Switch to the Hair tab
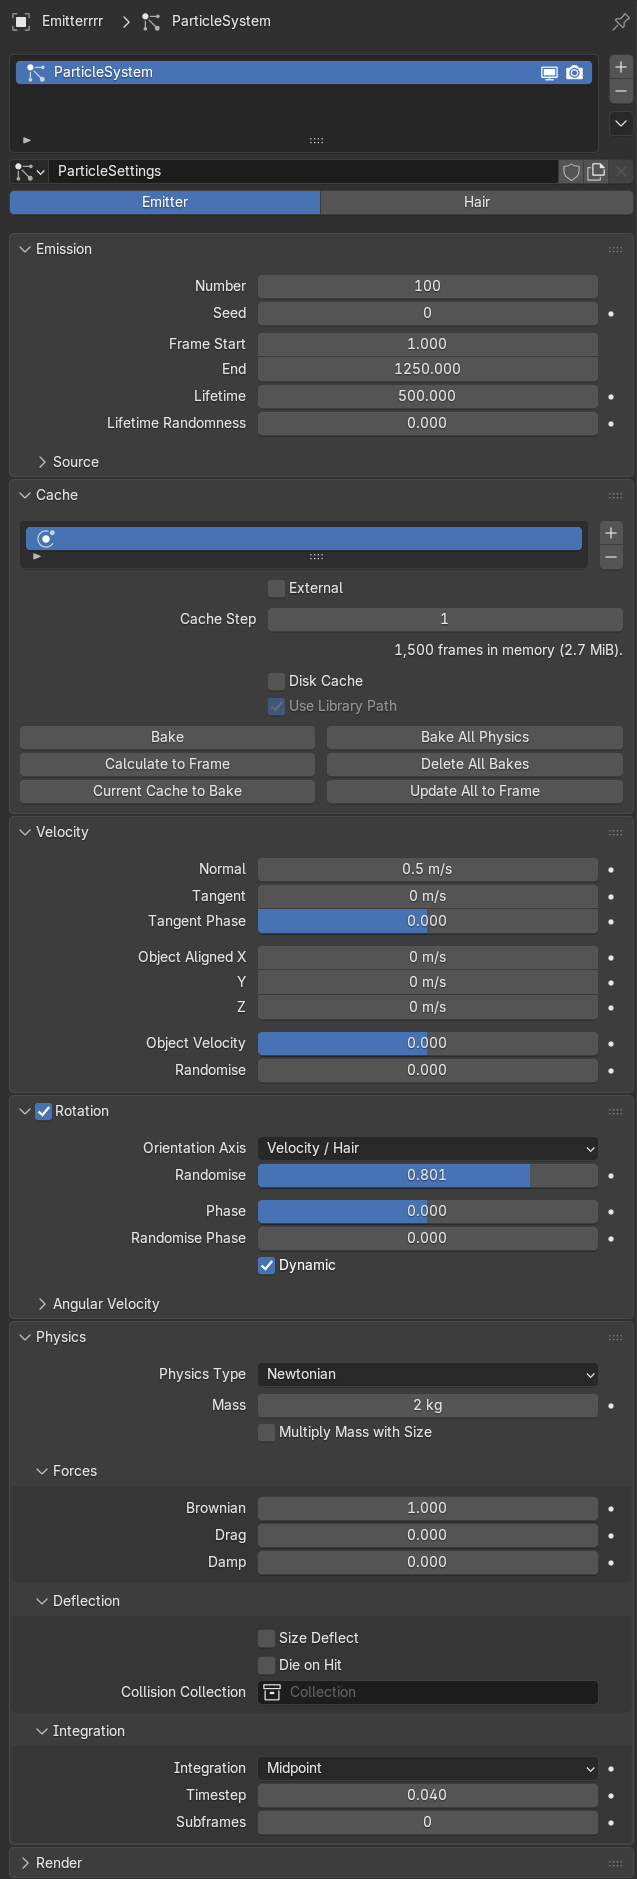This screenshot has width=637, height=1879. pyautogui.click(x=477, y=202)
